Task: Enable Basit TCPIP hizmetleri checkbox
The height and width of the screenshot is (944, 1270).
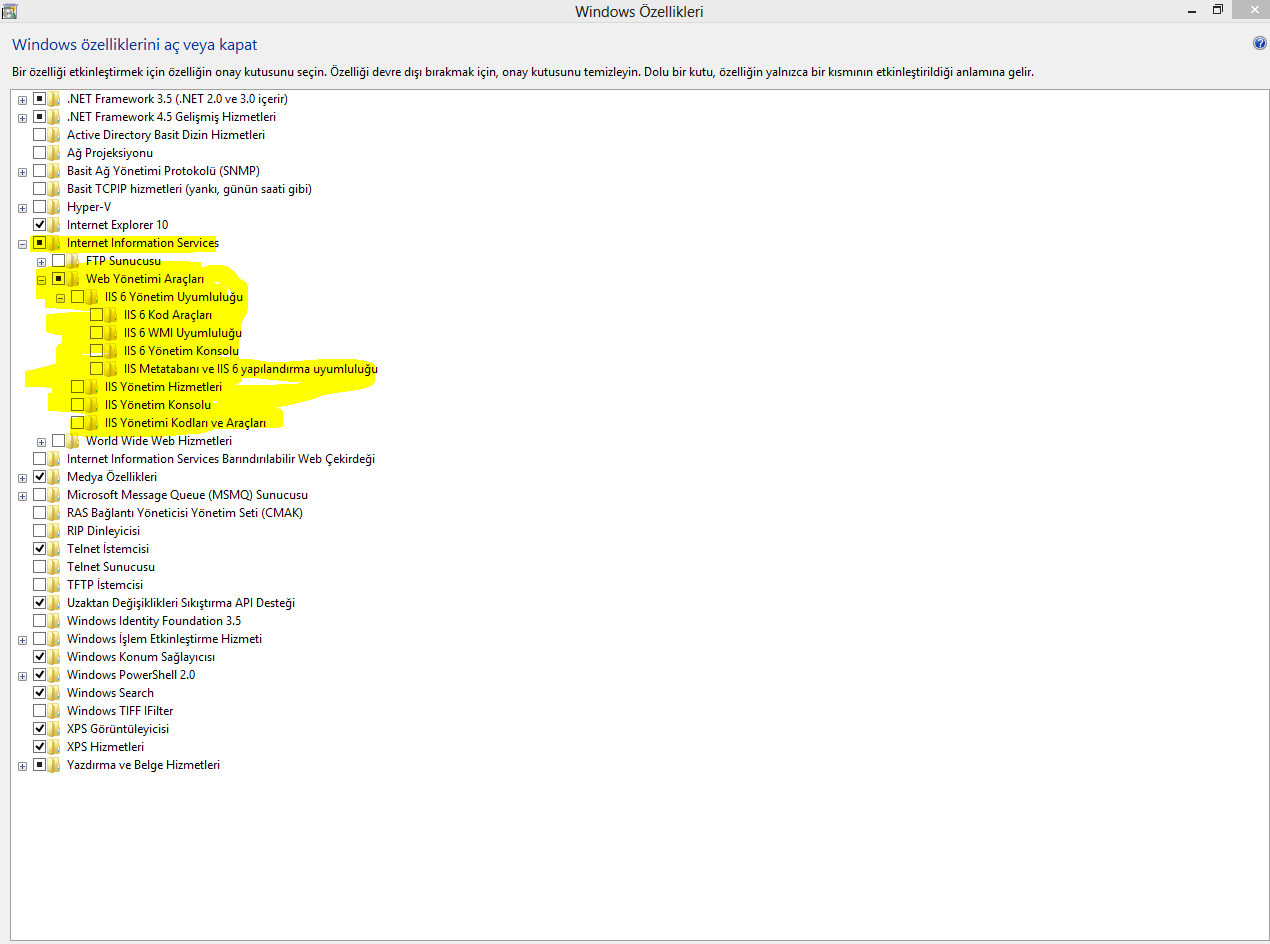Action: [x=40, y=189]
